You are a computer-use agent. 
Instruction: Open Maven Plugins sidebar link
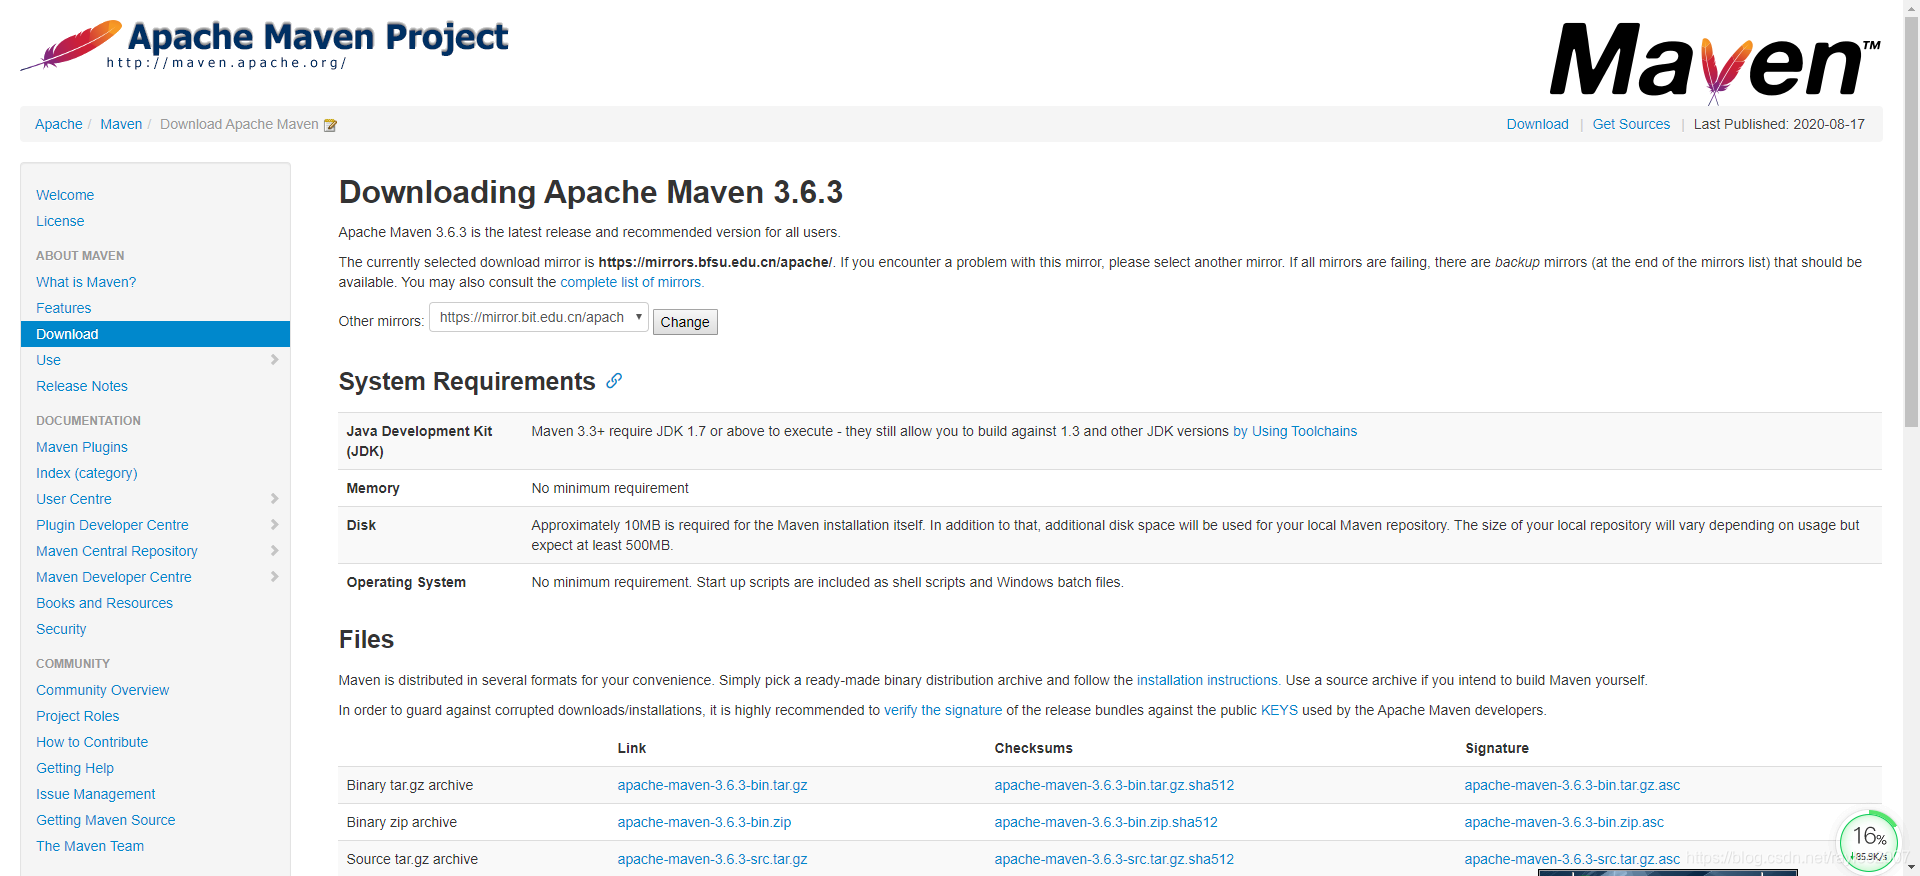[82, 447]
